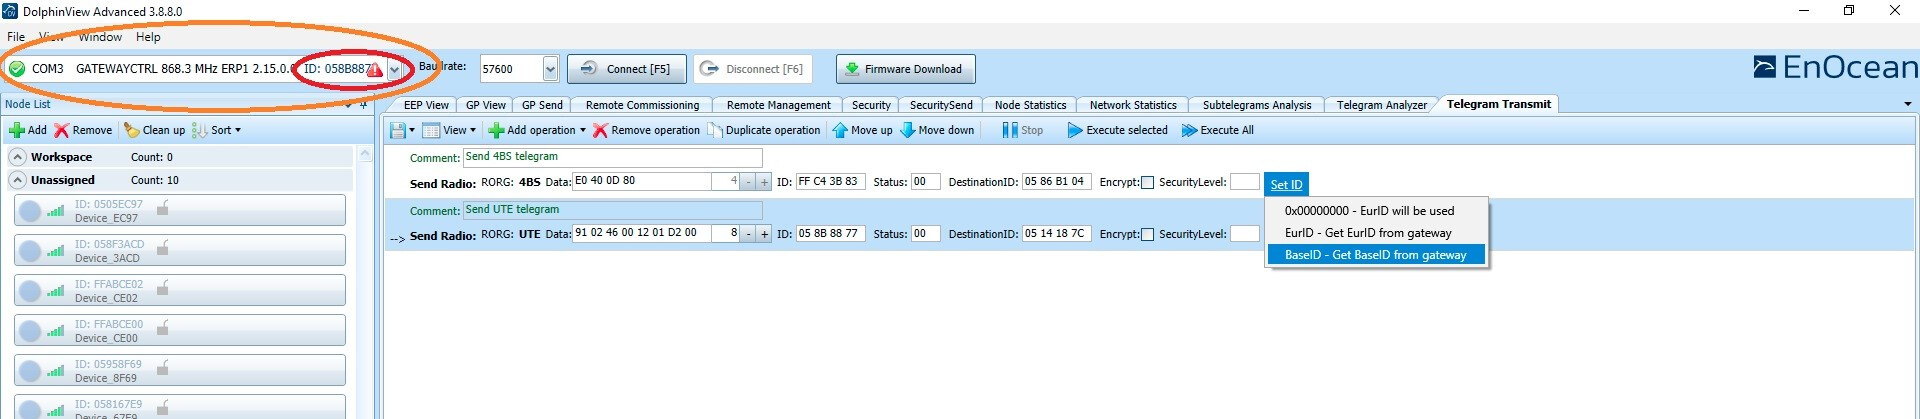Click the Set ID link
The image size is (1920, 419).
1286,184
